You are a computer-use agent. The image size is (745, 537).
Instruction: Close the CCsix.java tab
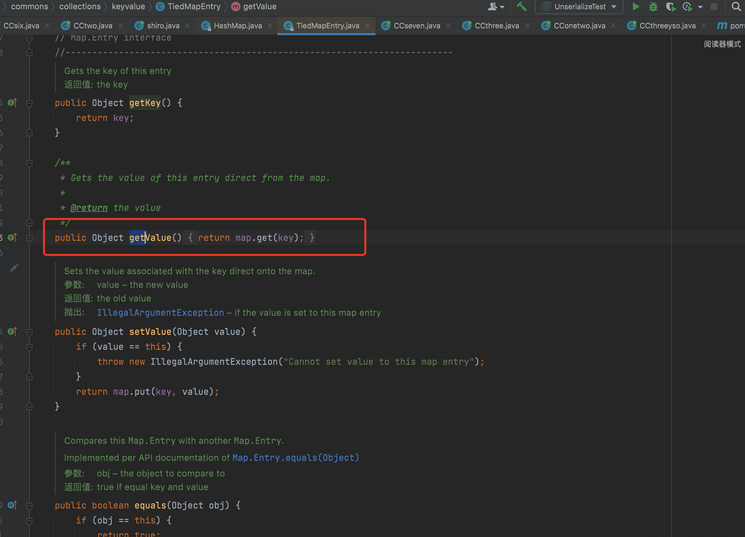(x=47, y=26)
